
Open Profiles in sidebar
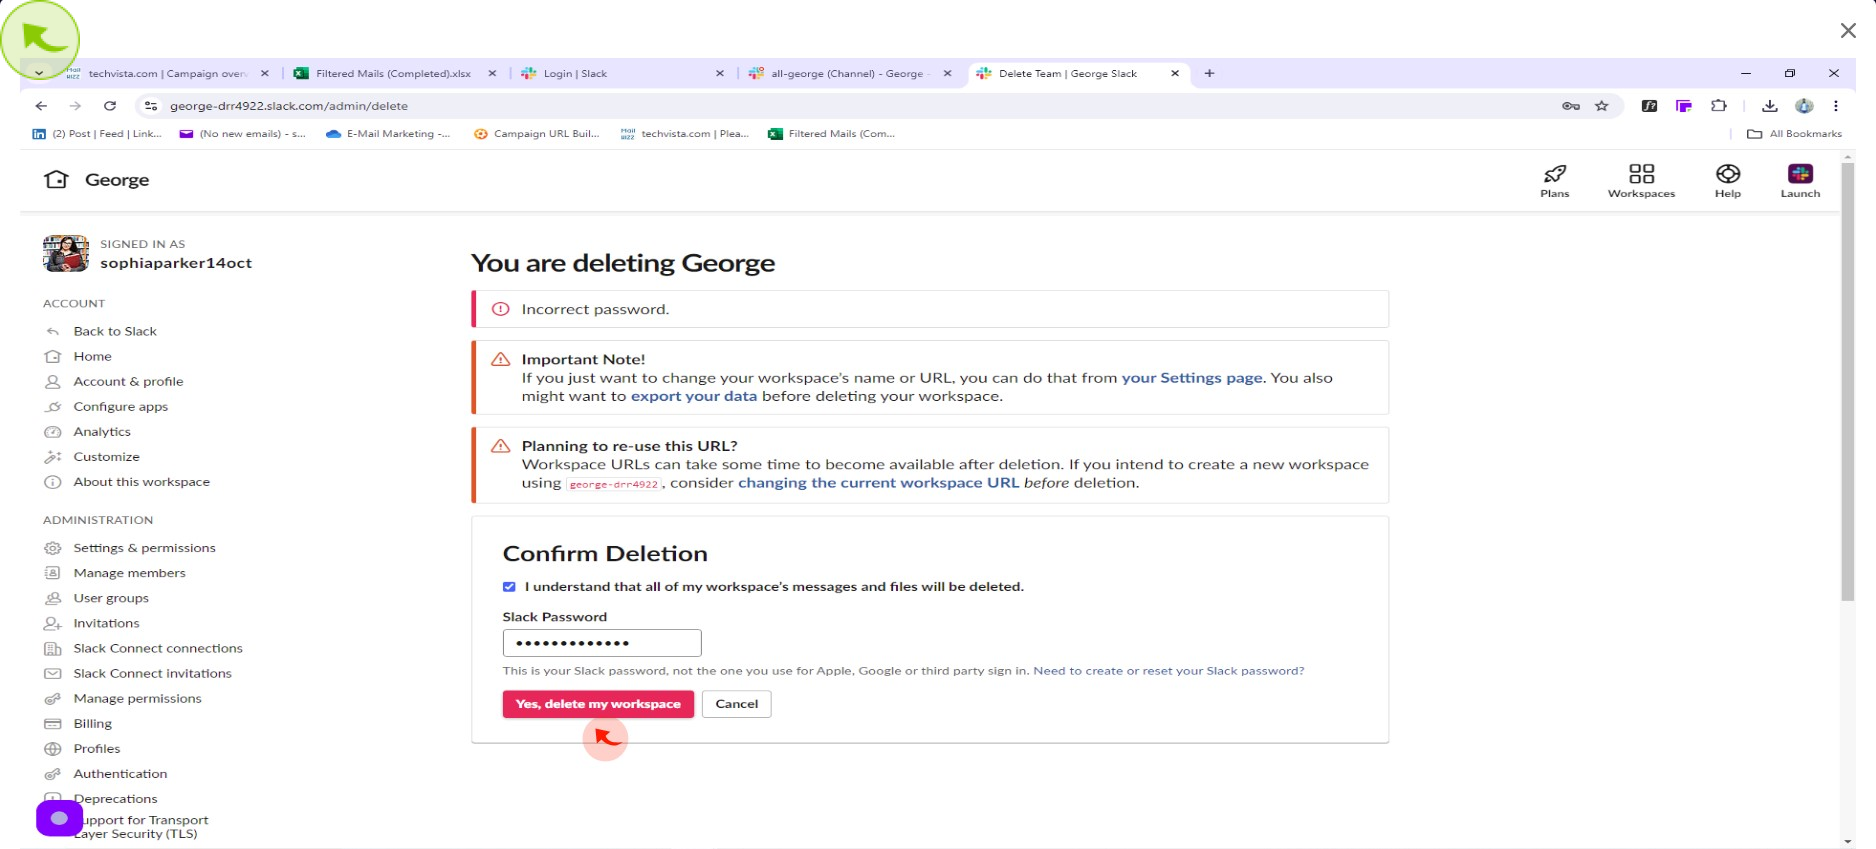pyautogui.click(x=96, y=748)
